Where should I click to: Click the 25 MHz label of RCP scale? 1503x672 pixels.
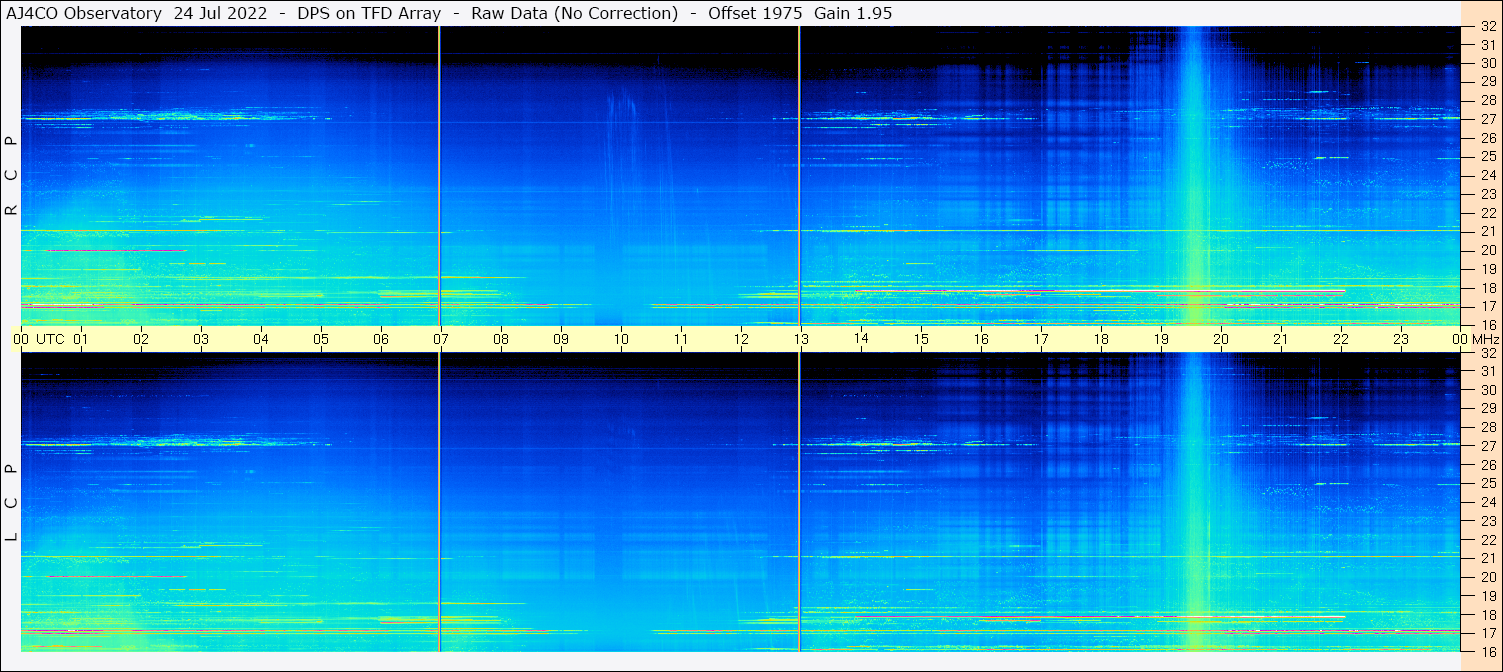(x=1488, y=157)
